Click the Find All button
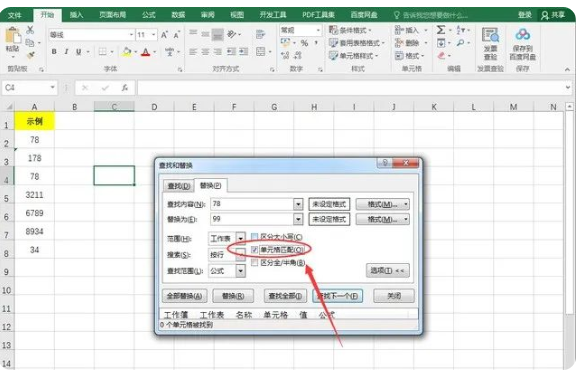 click(285, 296)
